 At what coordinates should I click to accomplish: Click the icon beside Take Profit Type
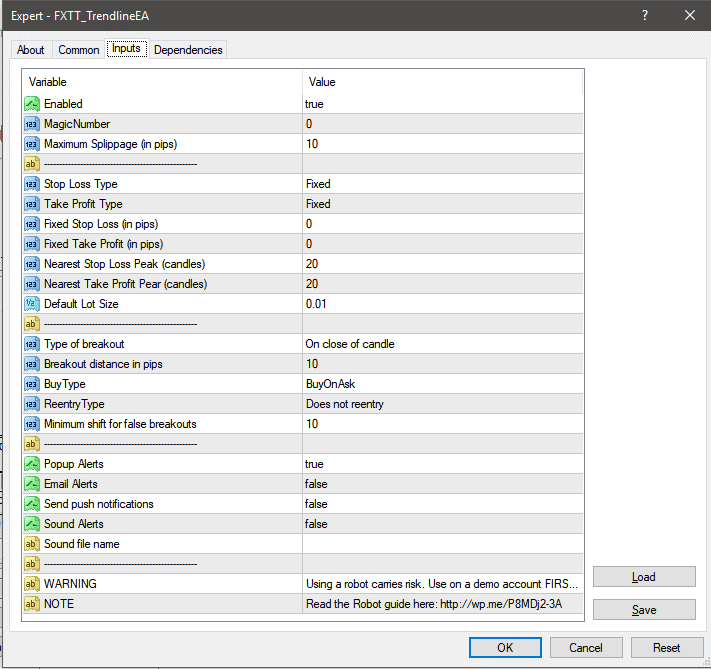pyautogui.click(x=32, y=204)
